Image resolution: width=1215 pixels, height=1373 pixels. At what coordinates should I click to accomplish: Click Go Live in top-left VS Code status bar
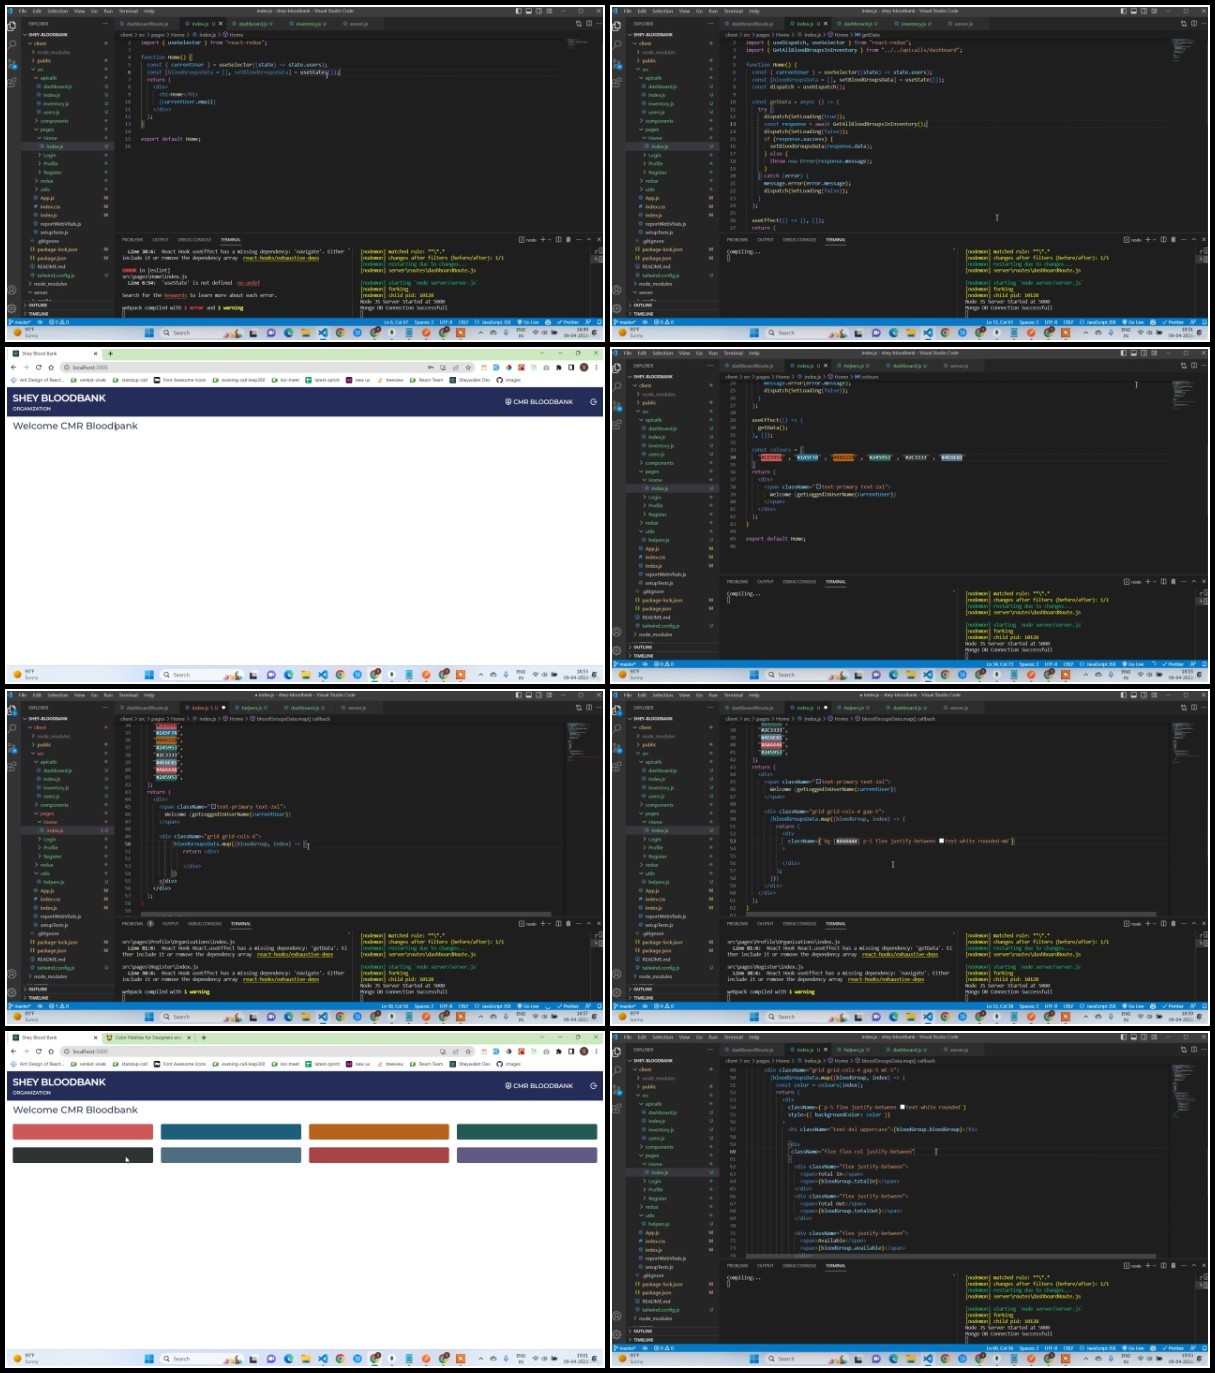[528, 322]
